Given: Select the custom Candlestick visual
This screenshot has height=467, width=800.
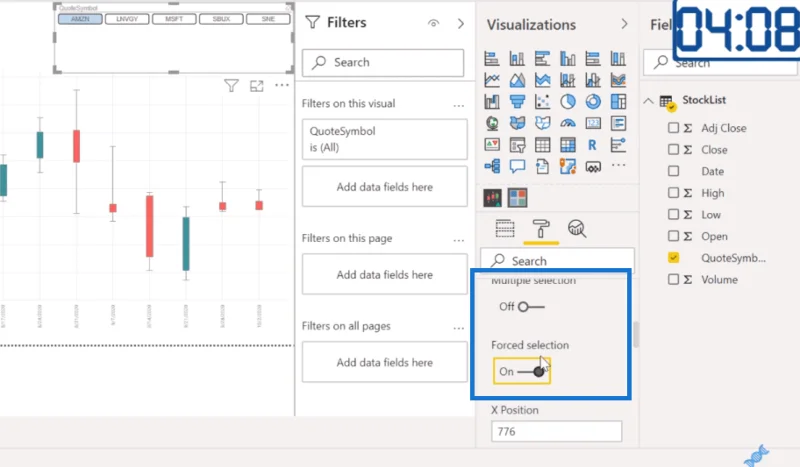Looking at the screenshot, I should pos(492,198).
